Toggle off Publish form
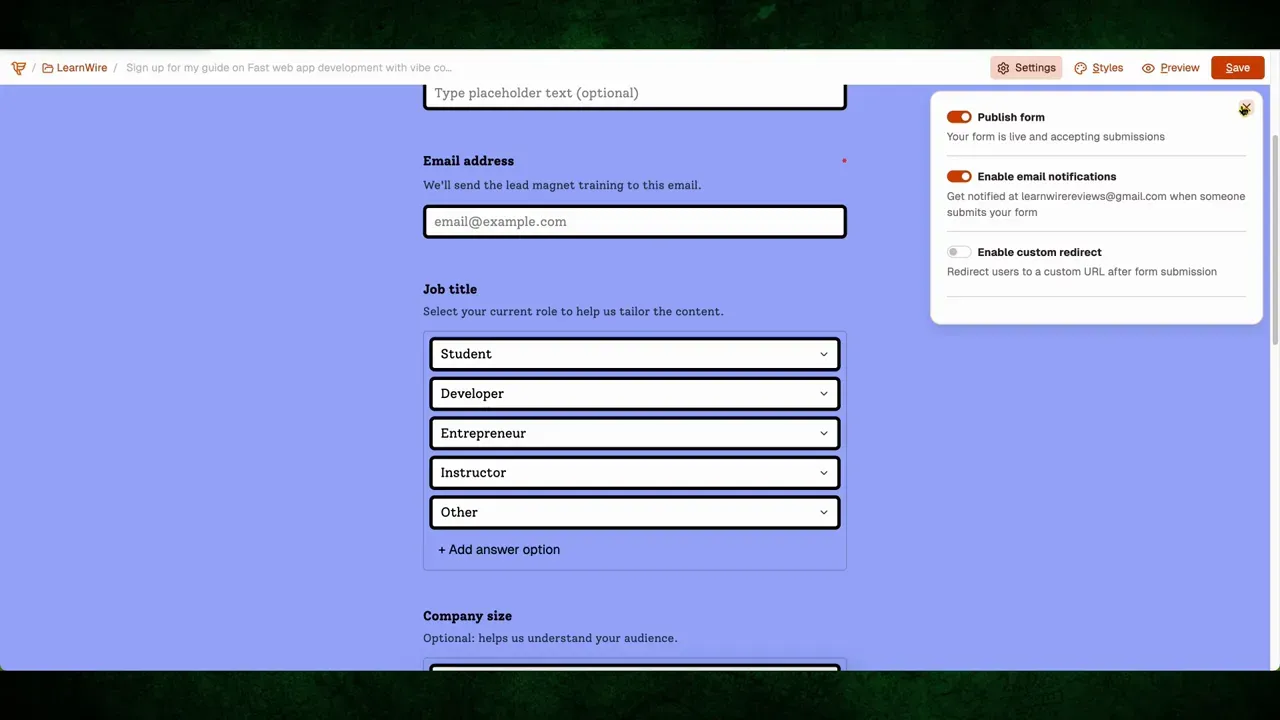The height and width of the screenshot is (720, 1280). [x=958, y=117]
